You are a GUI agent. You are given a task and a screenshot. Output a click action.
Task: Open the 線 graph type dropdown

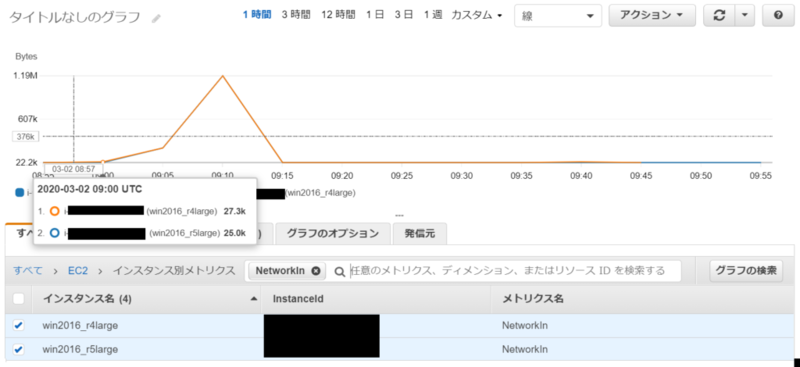(x=558, y=16)
